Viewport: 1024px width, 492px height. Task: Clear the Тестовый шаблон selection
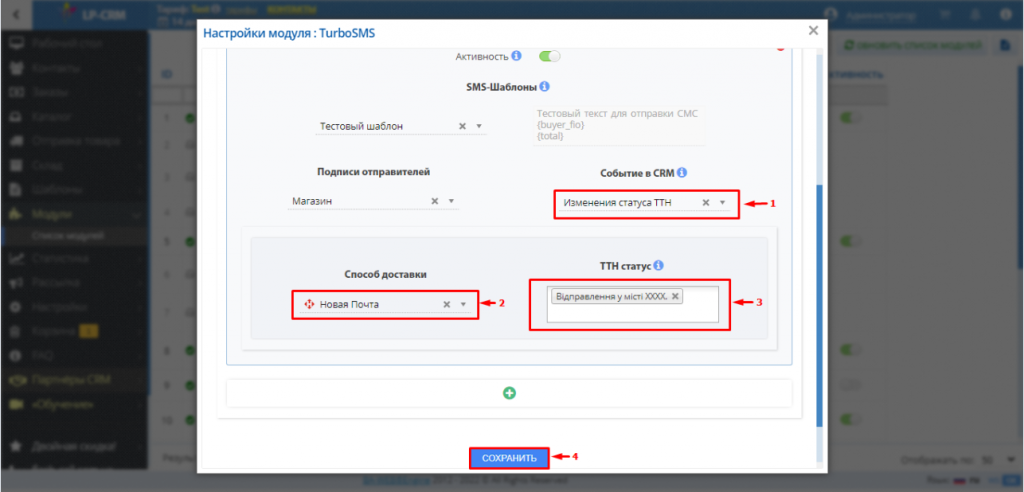coord(462,126)
